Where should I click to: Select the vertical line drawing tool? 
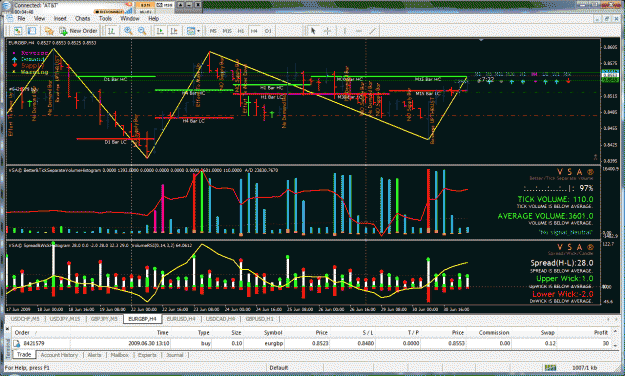pos(344,31)
